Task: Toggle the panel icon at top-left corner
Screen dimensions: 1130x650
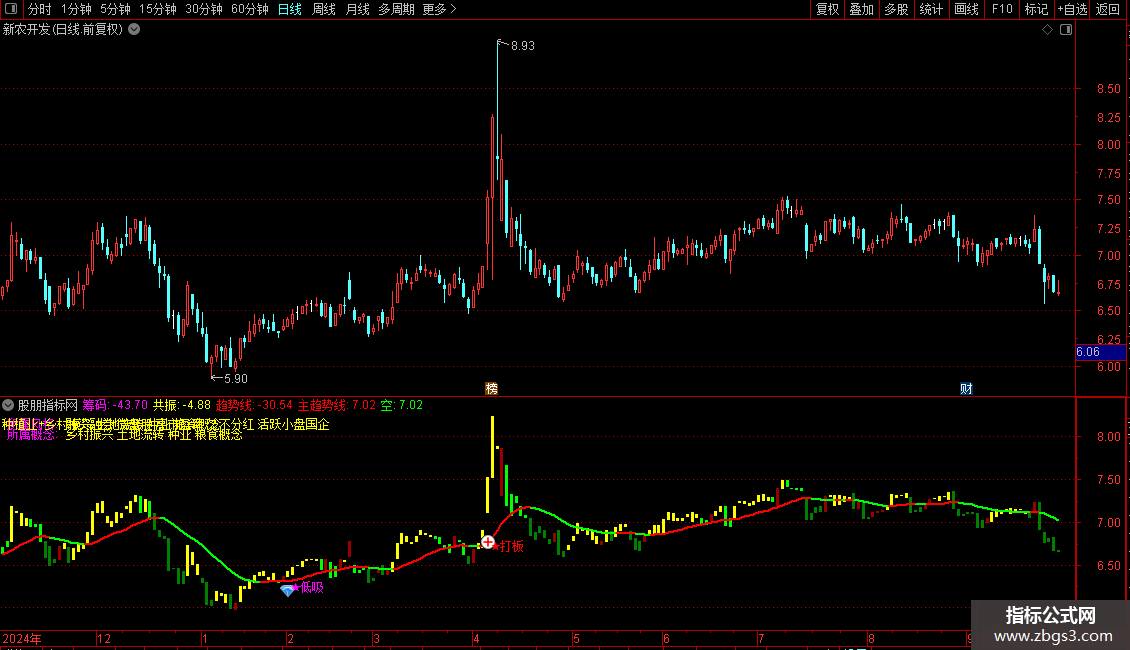Action: 11,9
